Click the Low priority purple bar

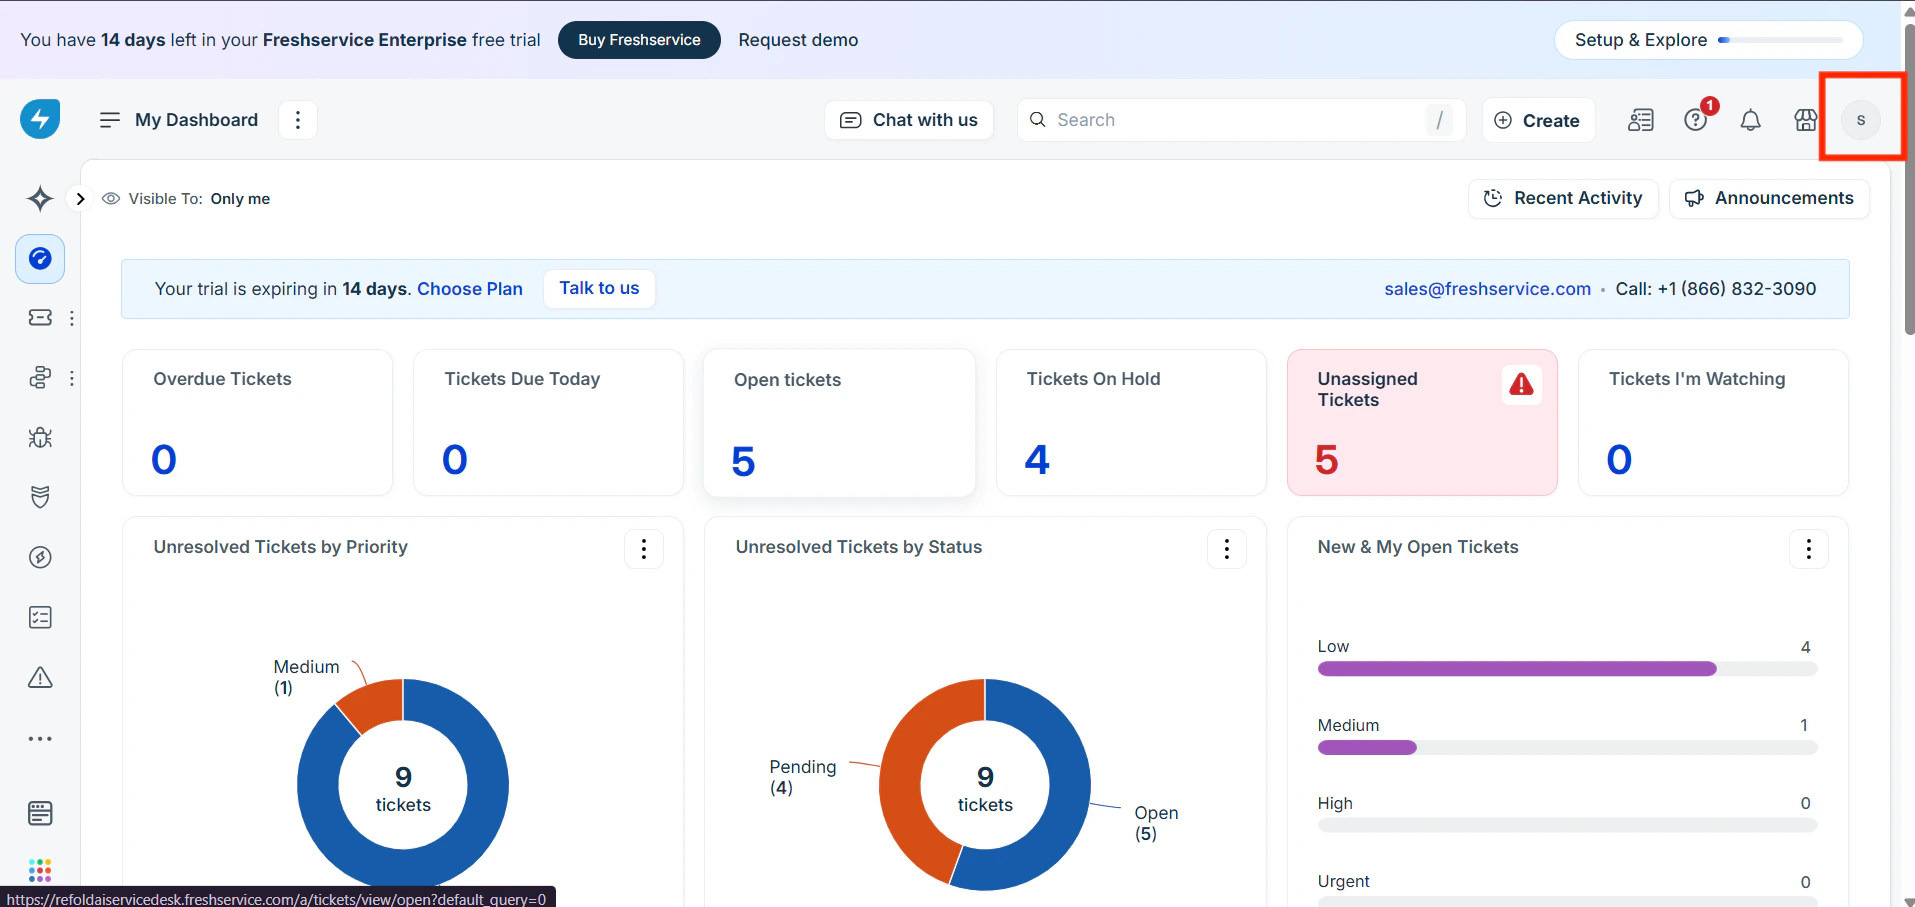pyautogui.click(x=1517, y=669)
